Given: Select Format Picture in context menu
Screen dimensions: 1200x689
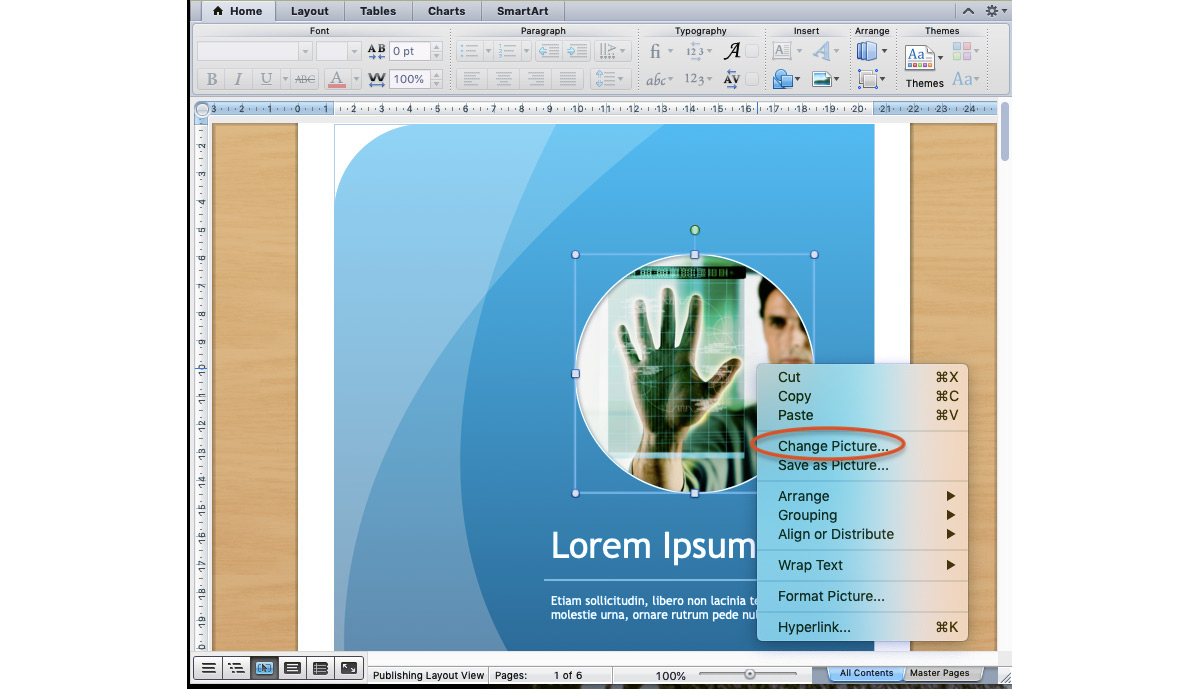Looking at the screenshot, I should click(x=831, y=596).
